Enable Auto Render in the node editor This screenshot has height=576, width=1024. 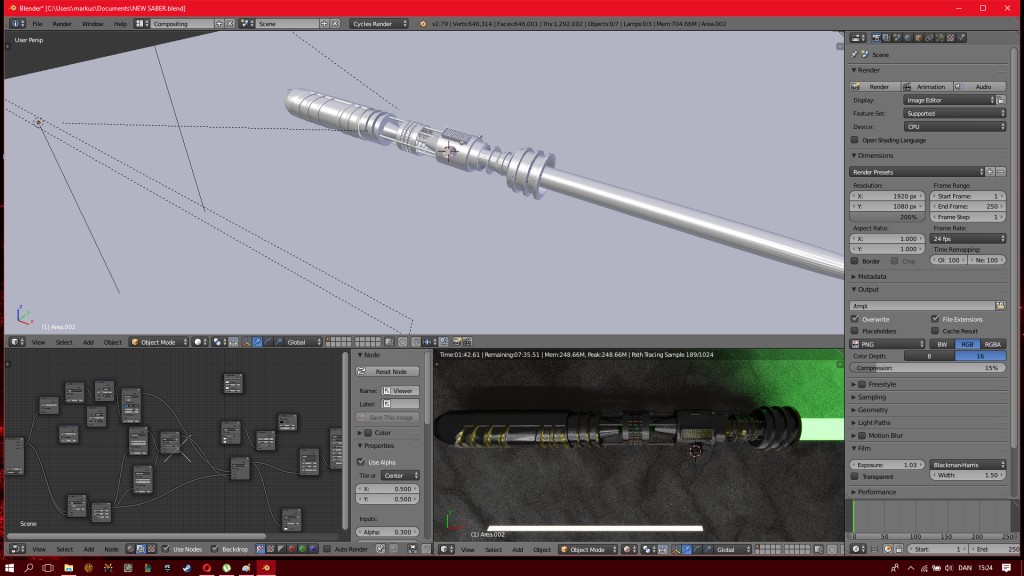tap(327, 548)
